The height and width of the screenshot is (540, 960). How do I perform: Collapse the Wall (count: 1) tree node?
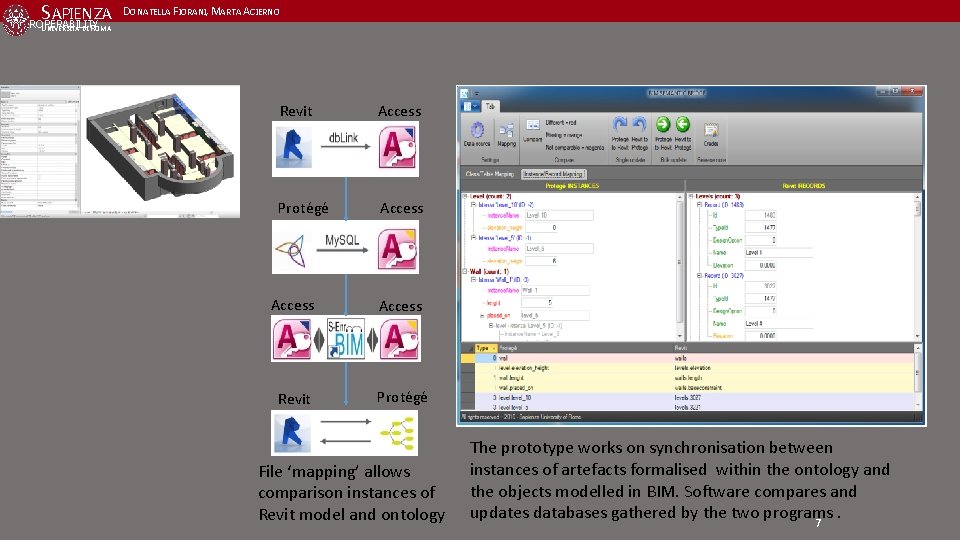pos(465,271)
